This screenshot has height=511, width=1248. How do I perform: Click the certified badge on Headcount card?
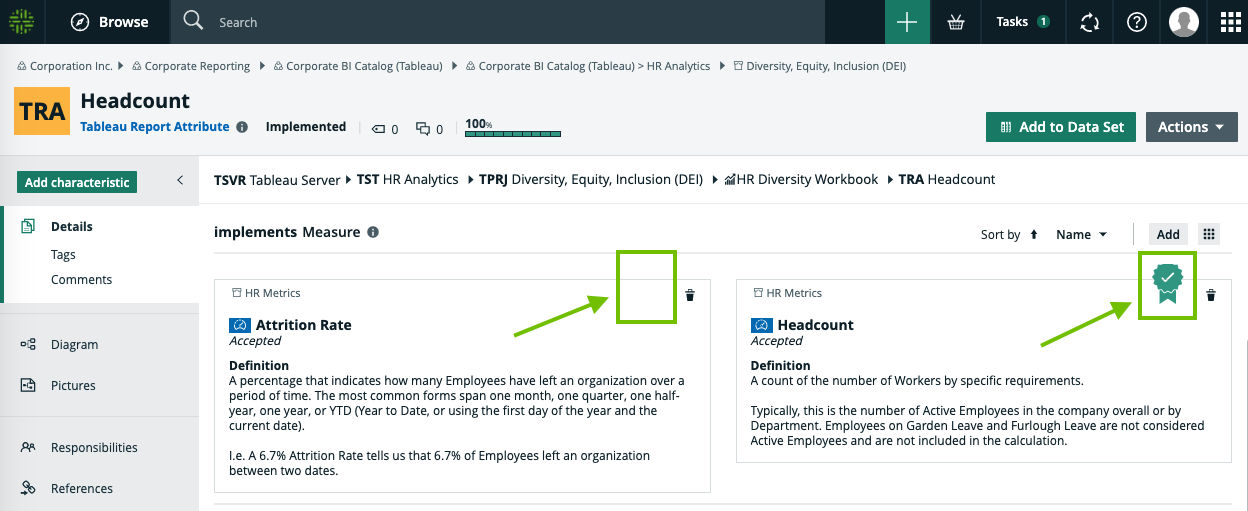tap(1167, 284)
